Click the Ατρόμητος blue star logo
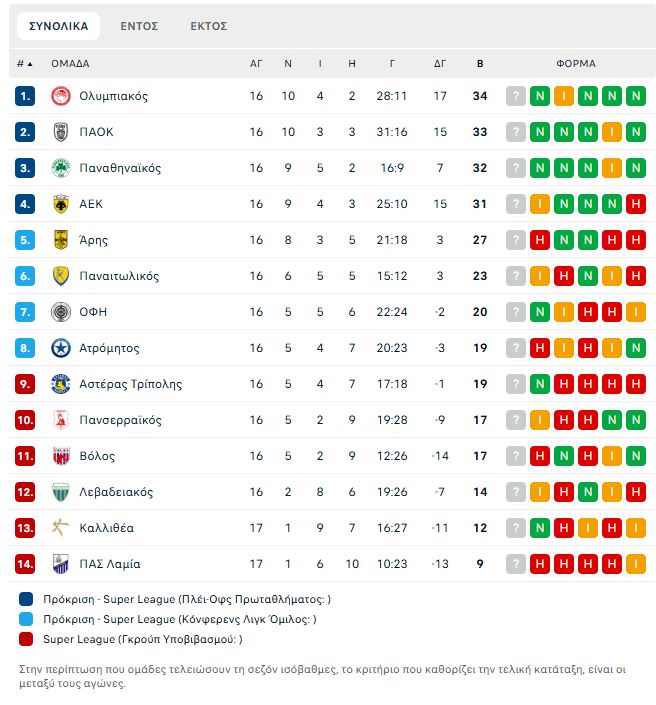Screen dimensions: 656x705 pos(61,348)
